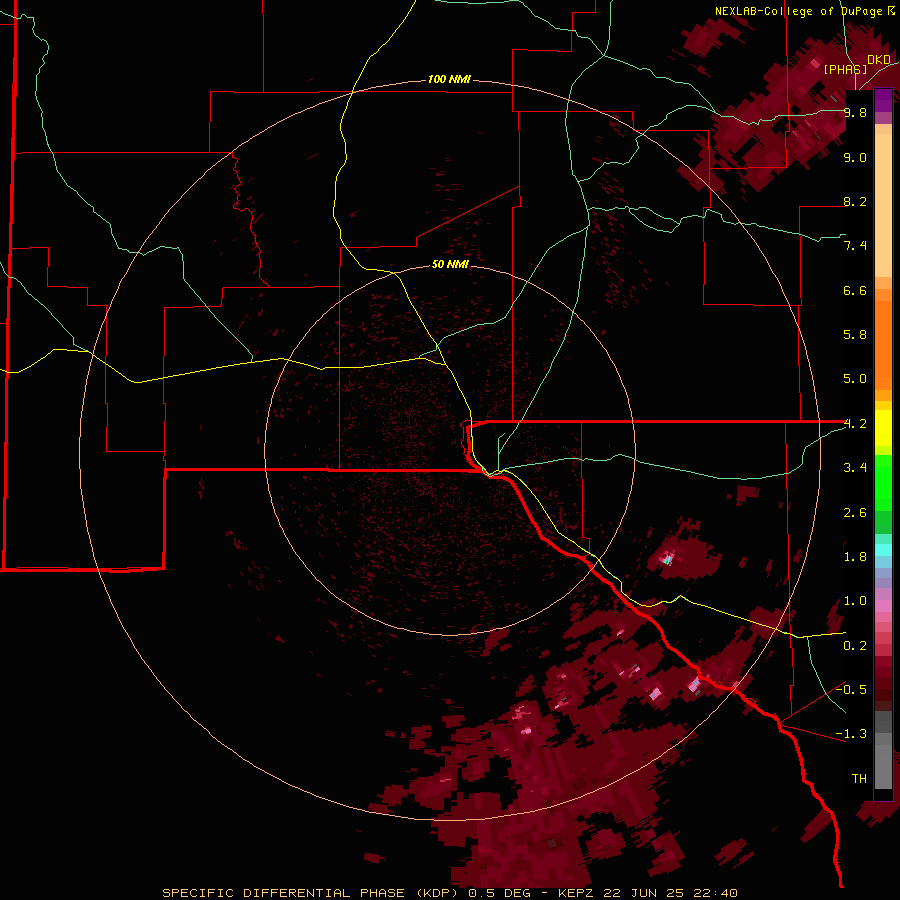
Task: Click the purple top segment of color bar
Action: coord(883,100)
